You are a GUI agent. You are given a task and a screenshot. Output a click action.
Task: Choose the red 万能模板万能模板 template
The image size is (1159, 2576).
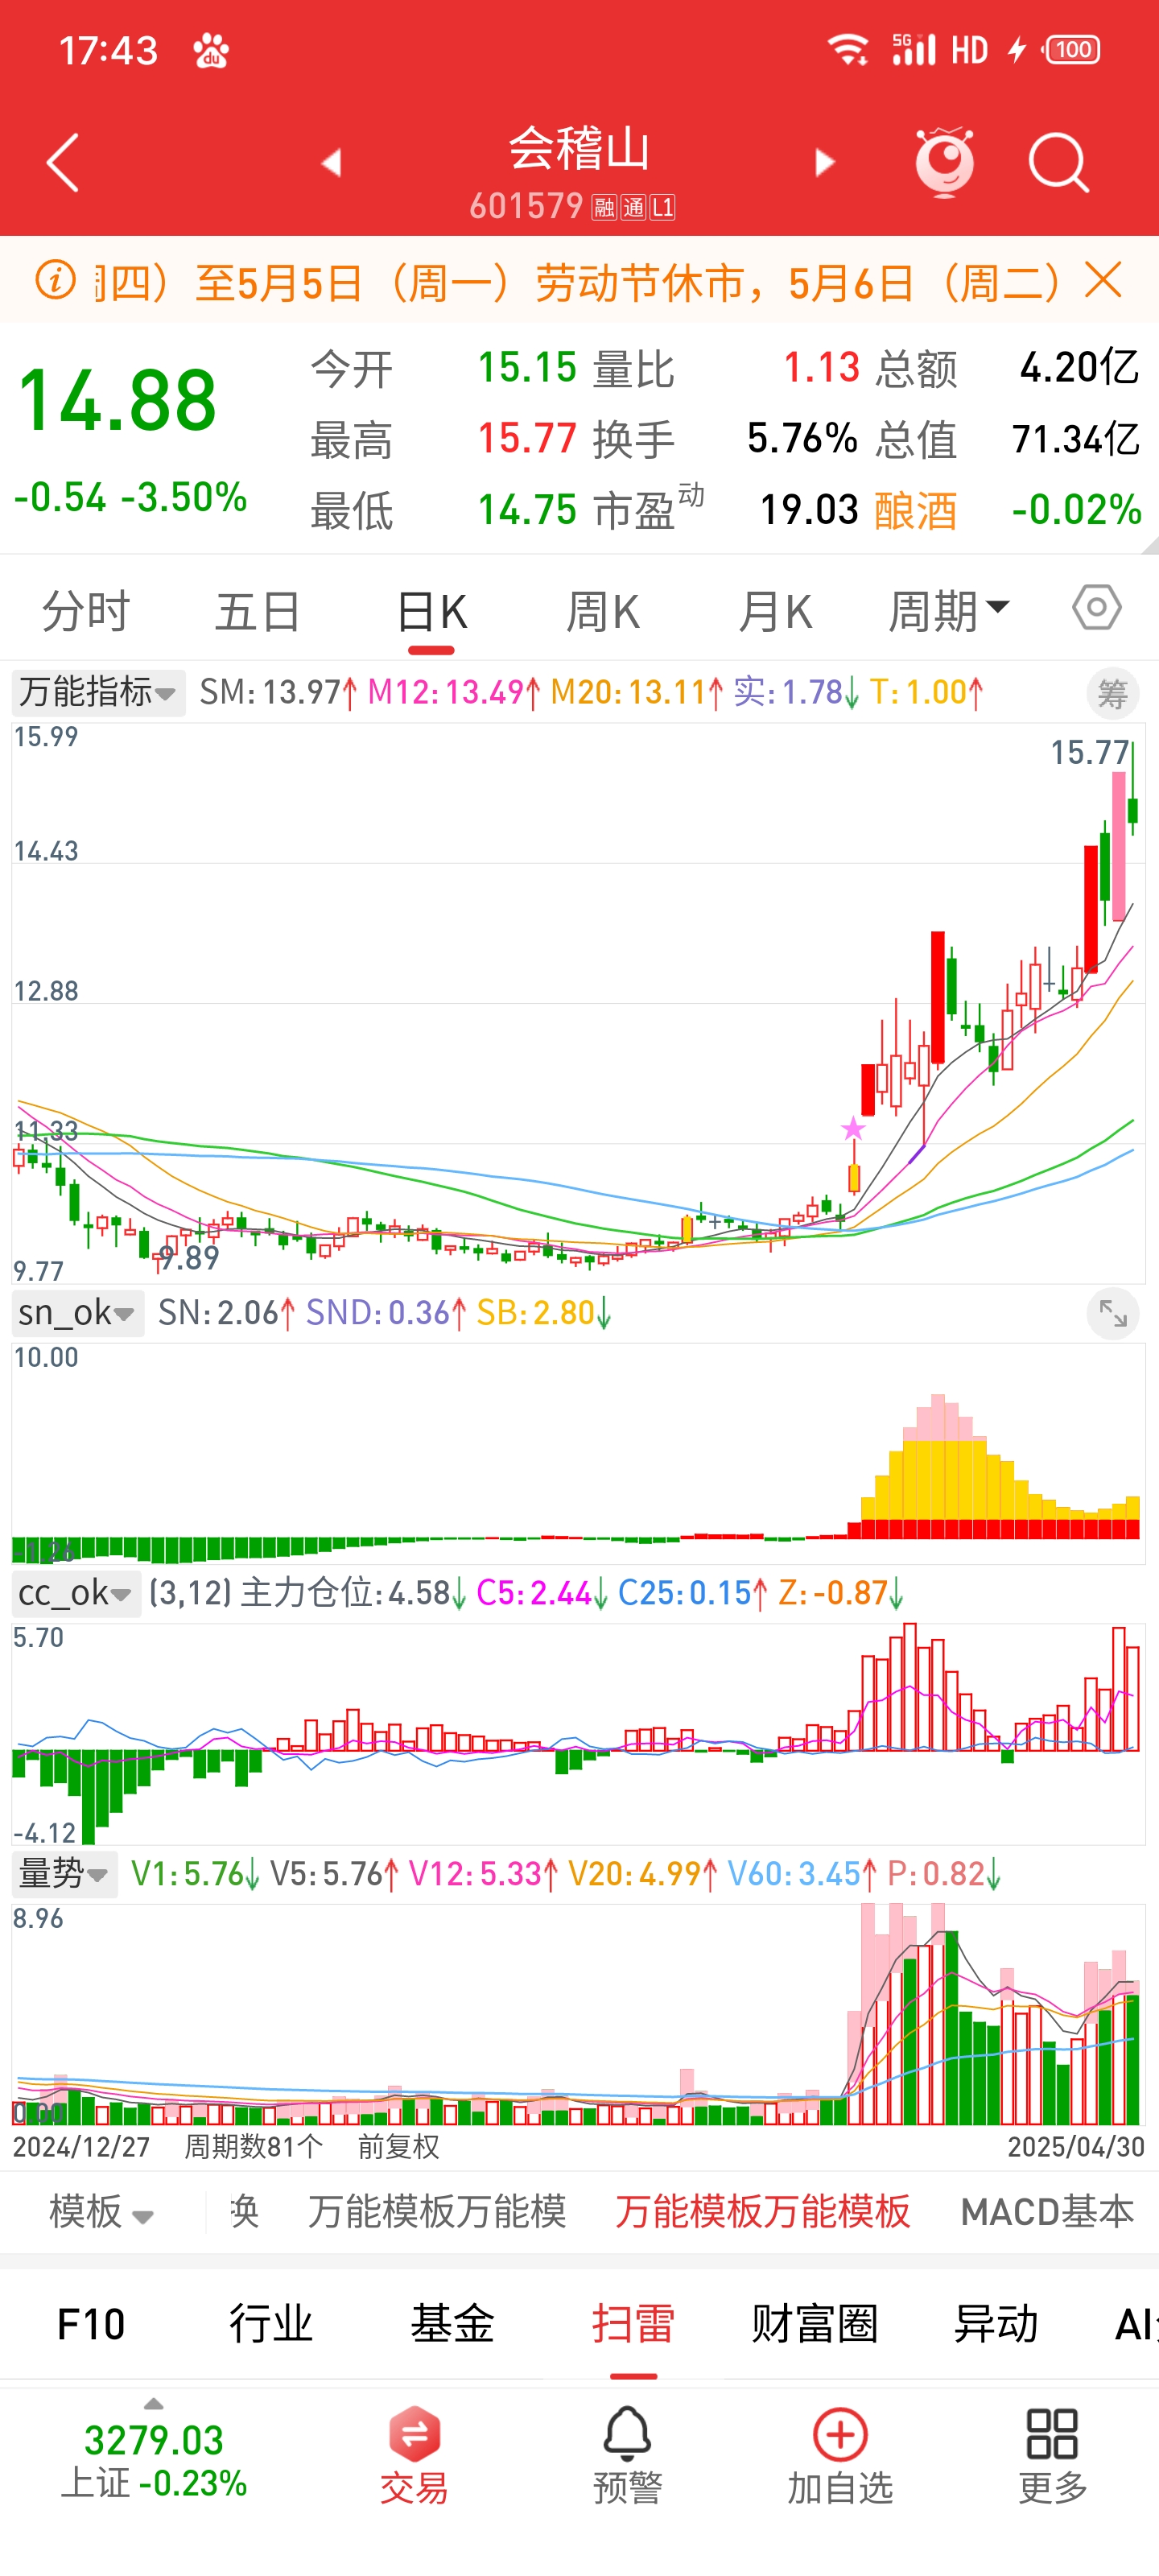click(x=763, y=2211)
